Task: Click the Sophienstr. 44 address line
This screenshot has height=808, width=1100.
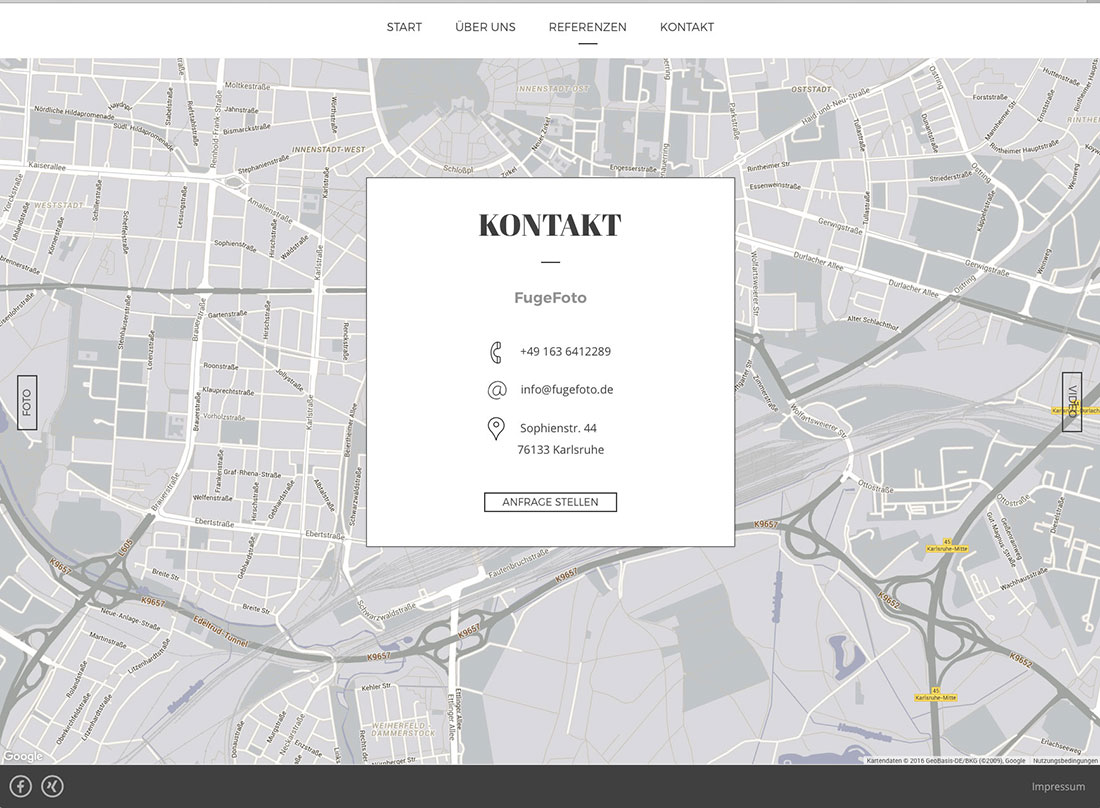Action: click(x=558, y=428)
